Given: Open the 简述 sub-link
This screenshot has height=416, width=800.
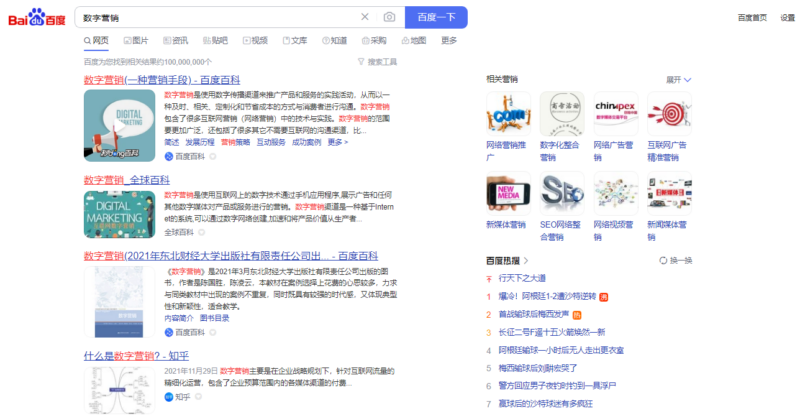Looking at the screenshot, I should [171, 142].
